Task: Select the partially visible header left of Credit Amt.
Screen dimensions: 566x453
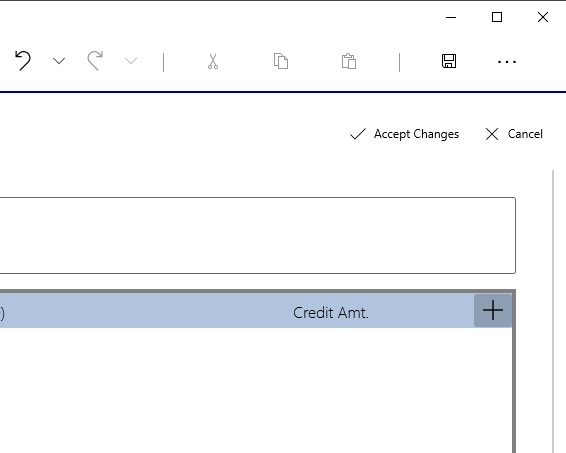Action: [x=3, y=313]
